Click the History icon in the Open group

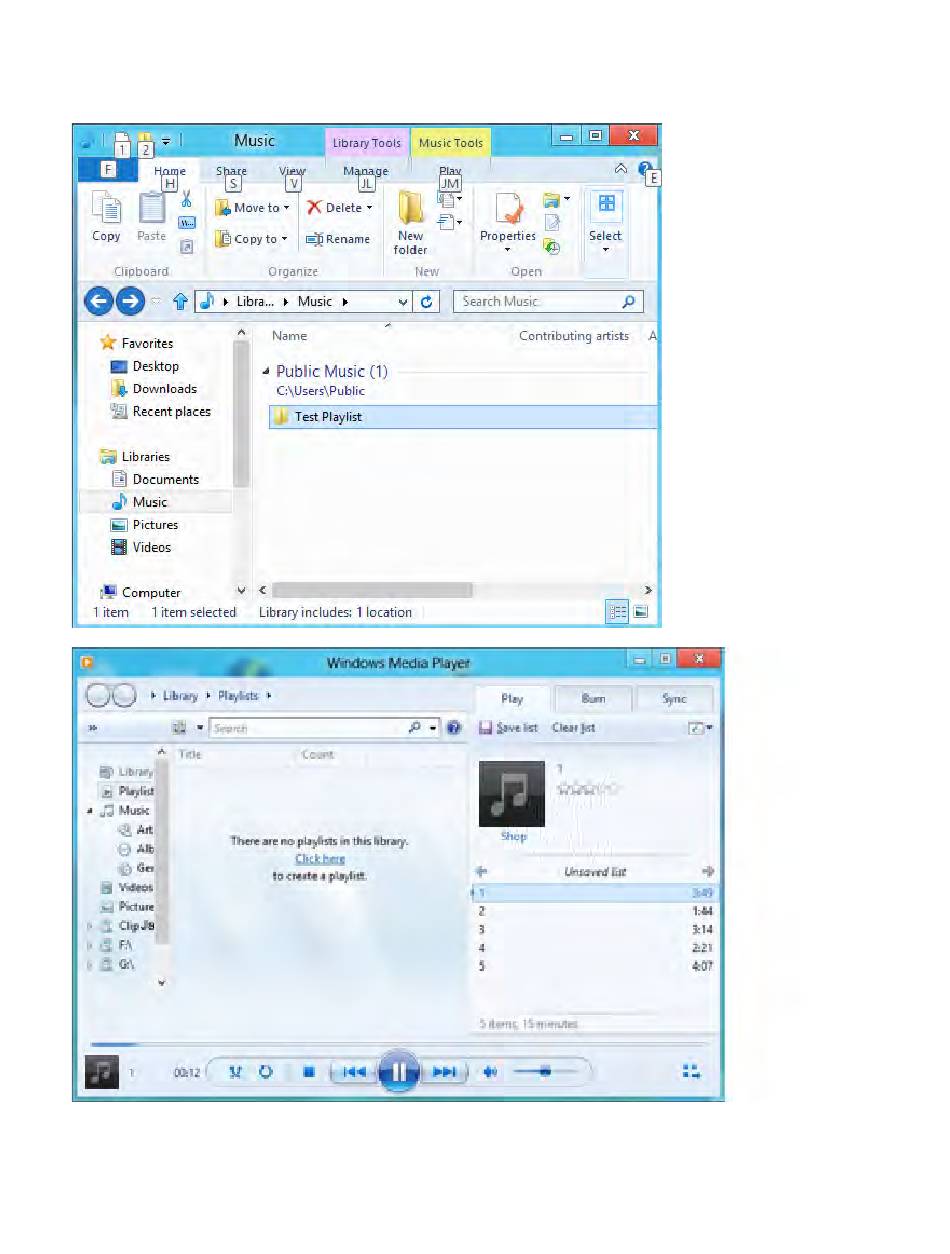pos(552,246)
